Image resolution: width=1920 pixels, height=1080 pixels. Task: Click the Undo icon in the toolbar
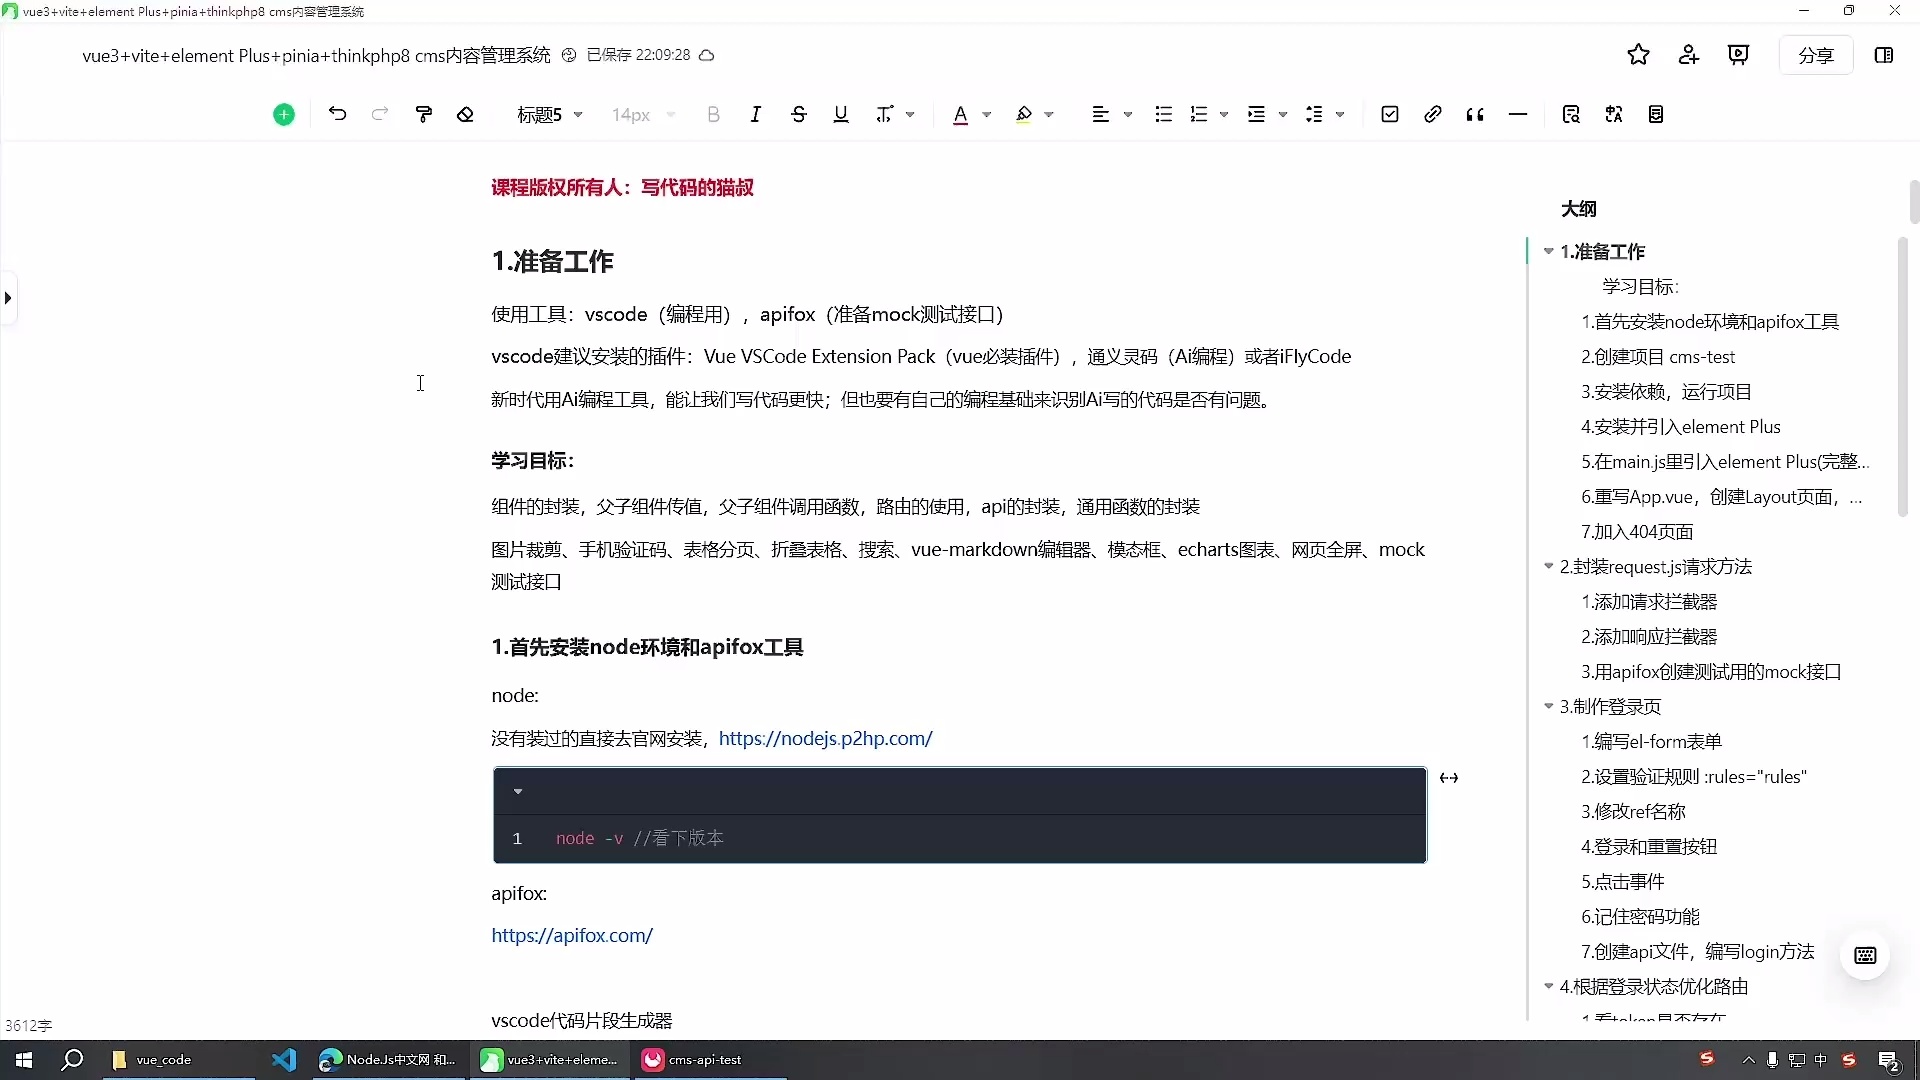click(x=337, y=114)
